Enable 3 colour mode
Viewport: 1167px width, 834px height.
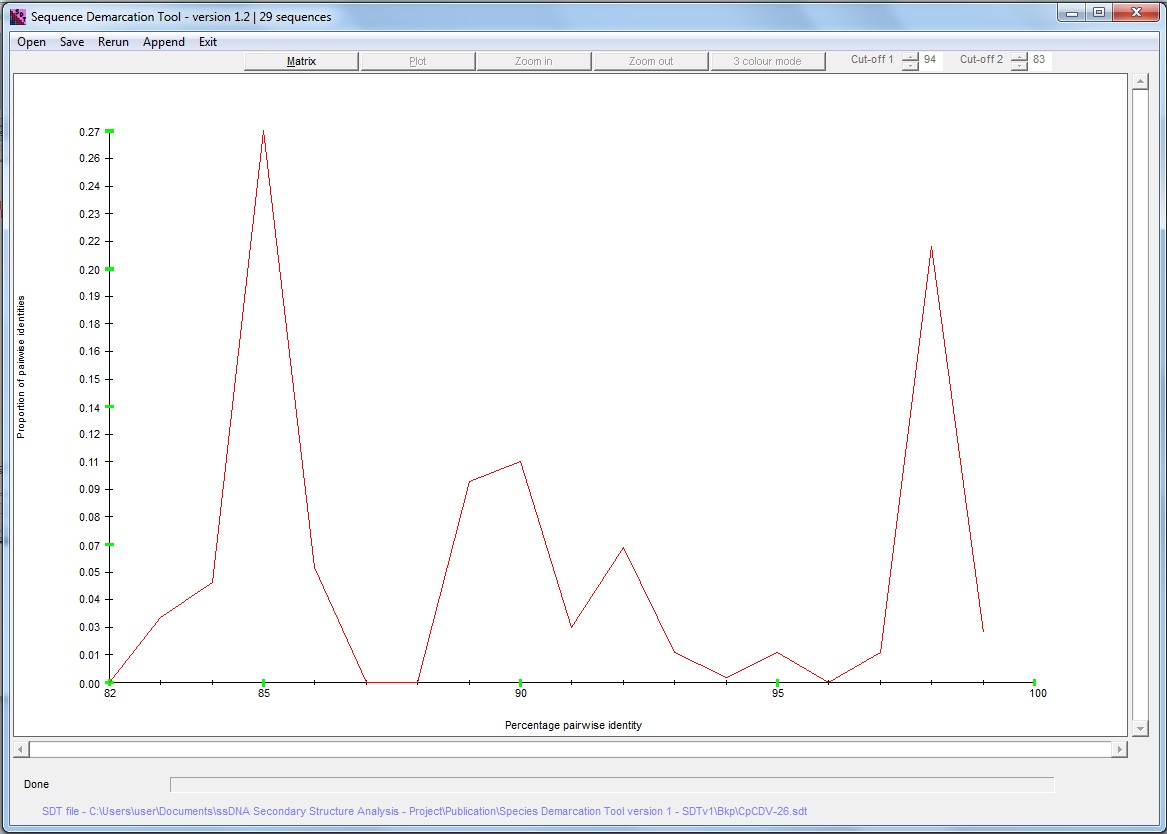click(x=768, y=60)
